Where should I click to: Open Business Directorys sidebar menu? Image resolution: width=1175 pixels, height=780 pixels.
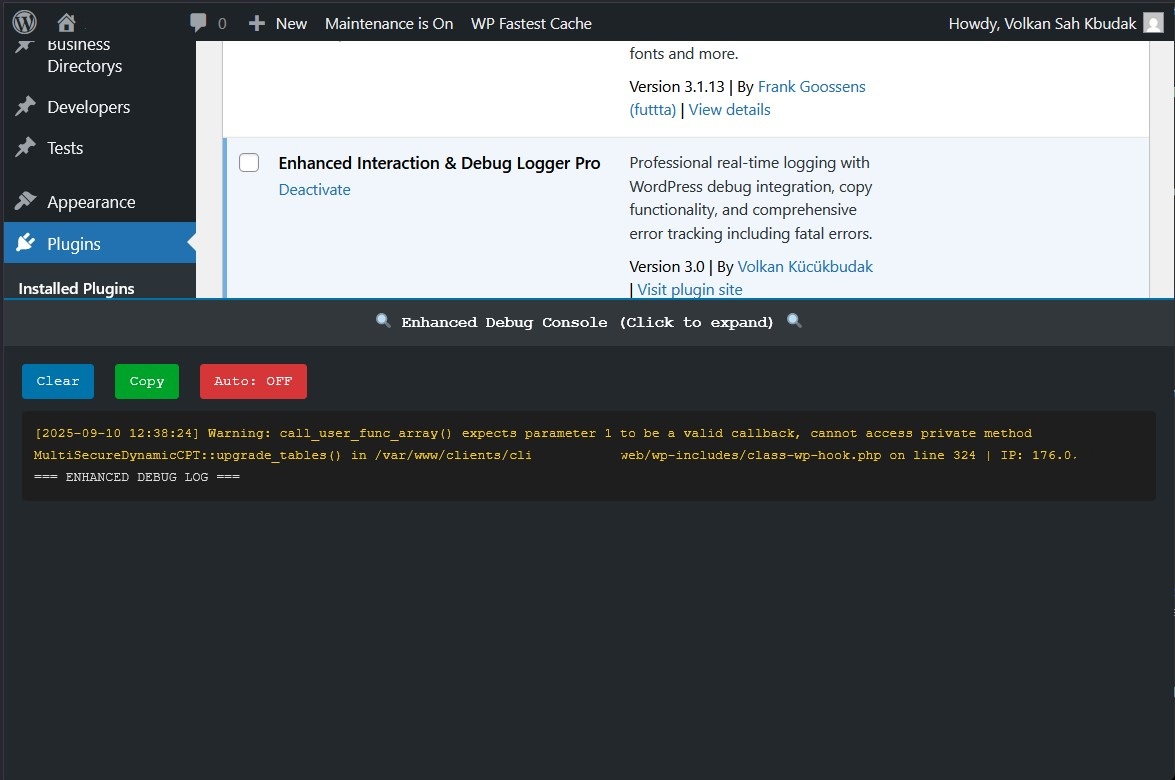pos(100,55)
